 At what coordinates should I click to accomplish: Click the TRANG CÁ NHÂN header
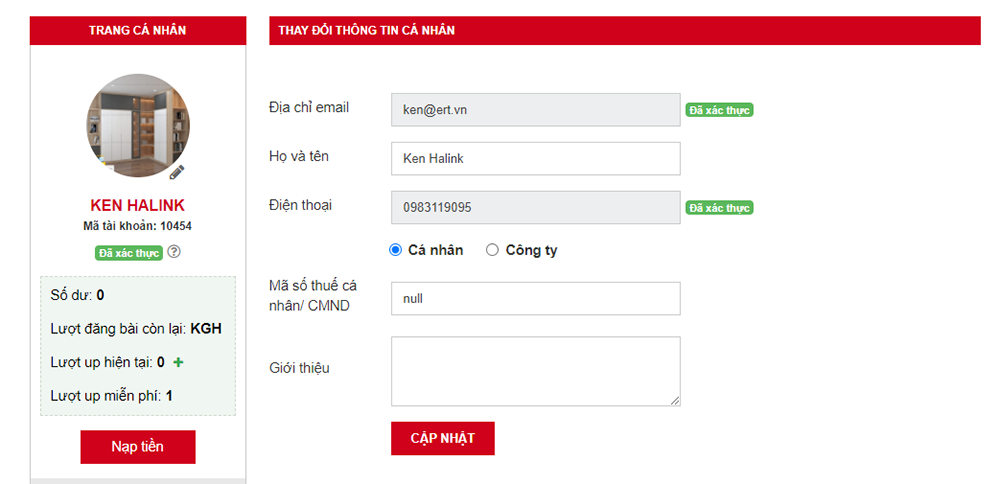[138, 31]
